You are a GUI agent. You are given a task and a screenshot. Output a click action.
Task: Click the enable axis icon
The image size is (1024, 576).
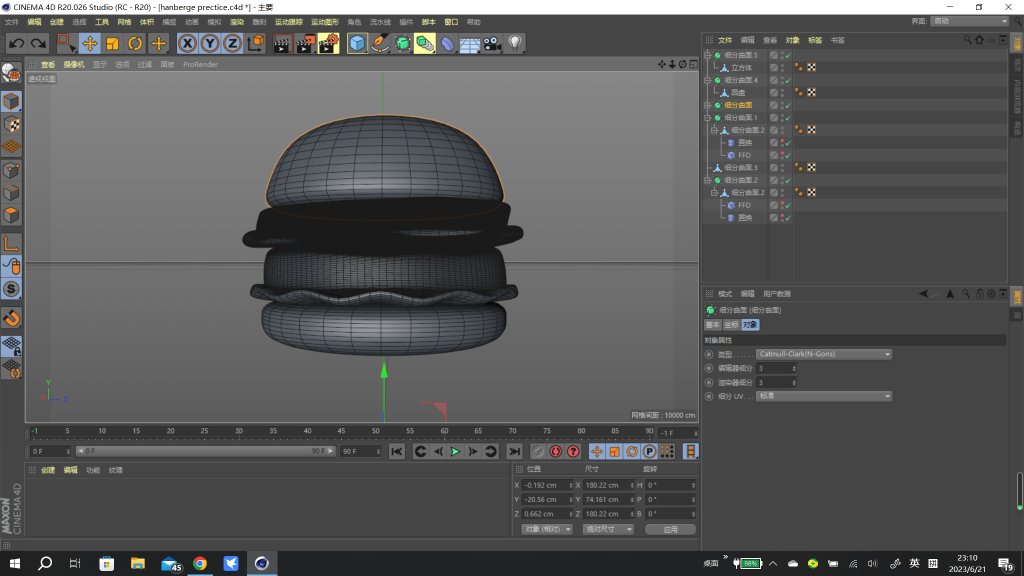click(x=11, y=244)
